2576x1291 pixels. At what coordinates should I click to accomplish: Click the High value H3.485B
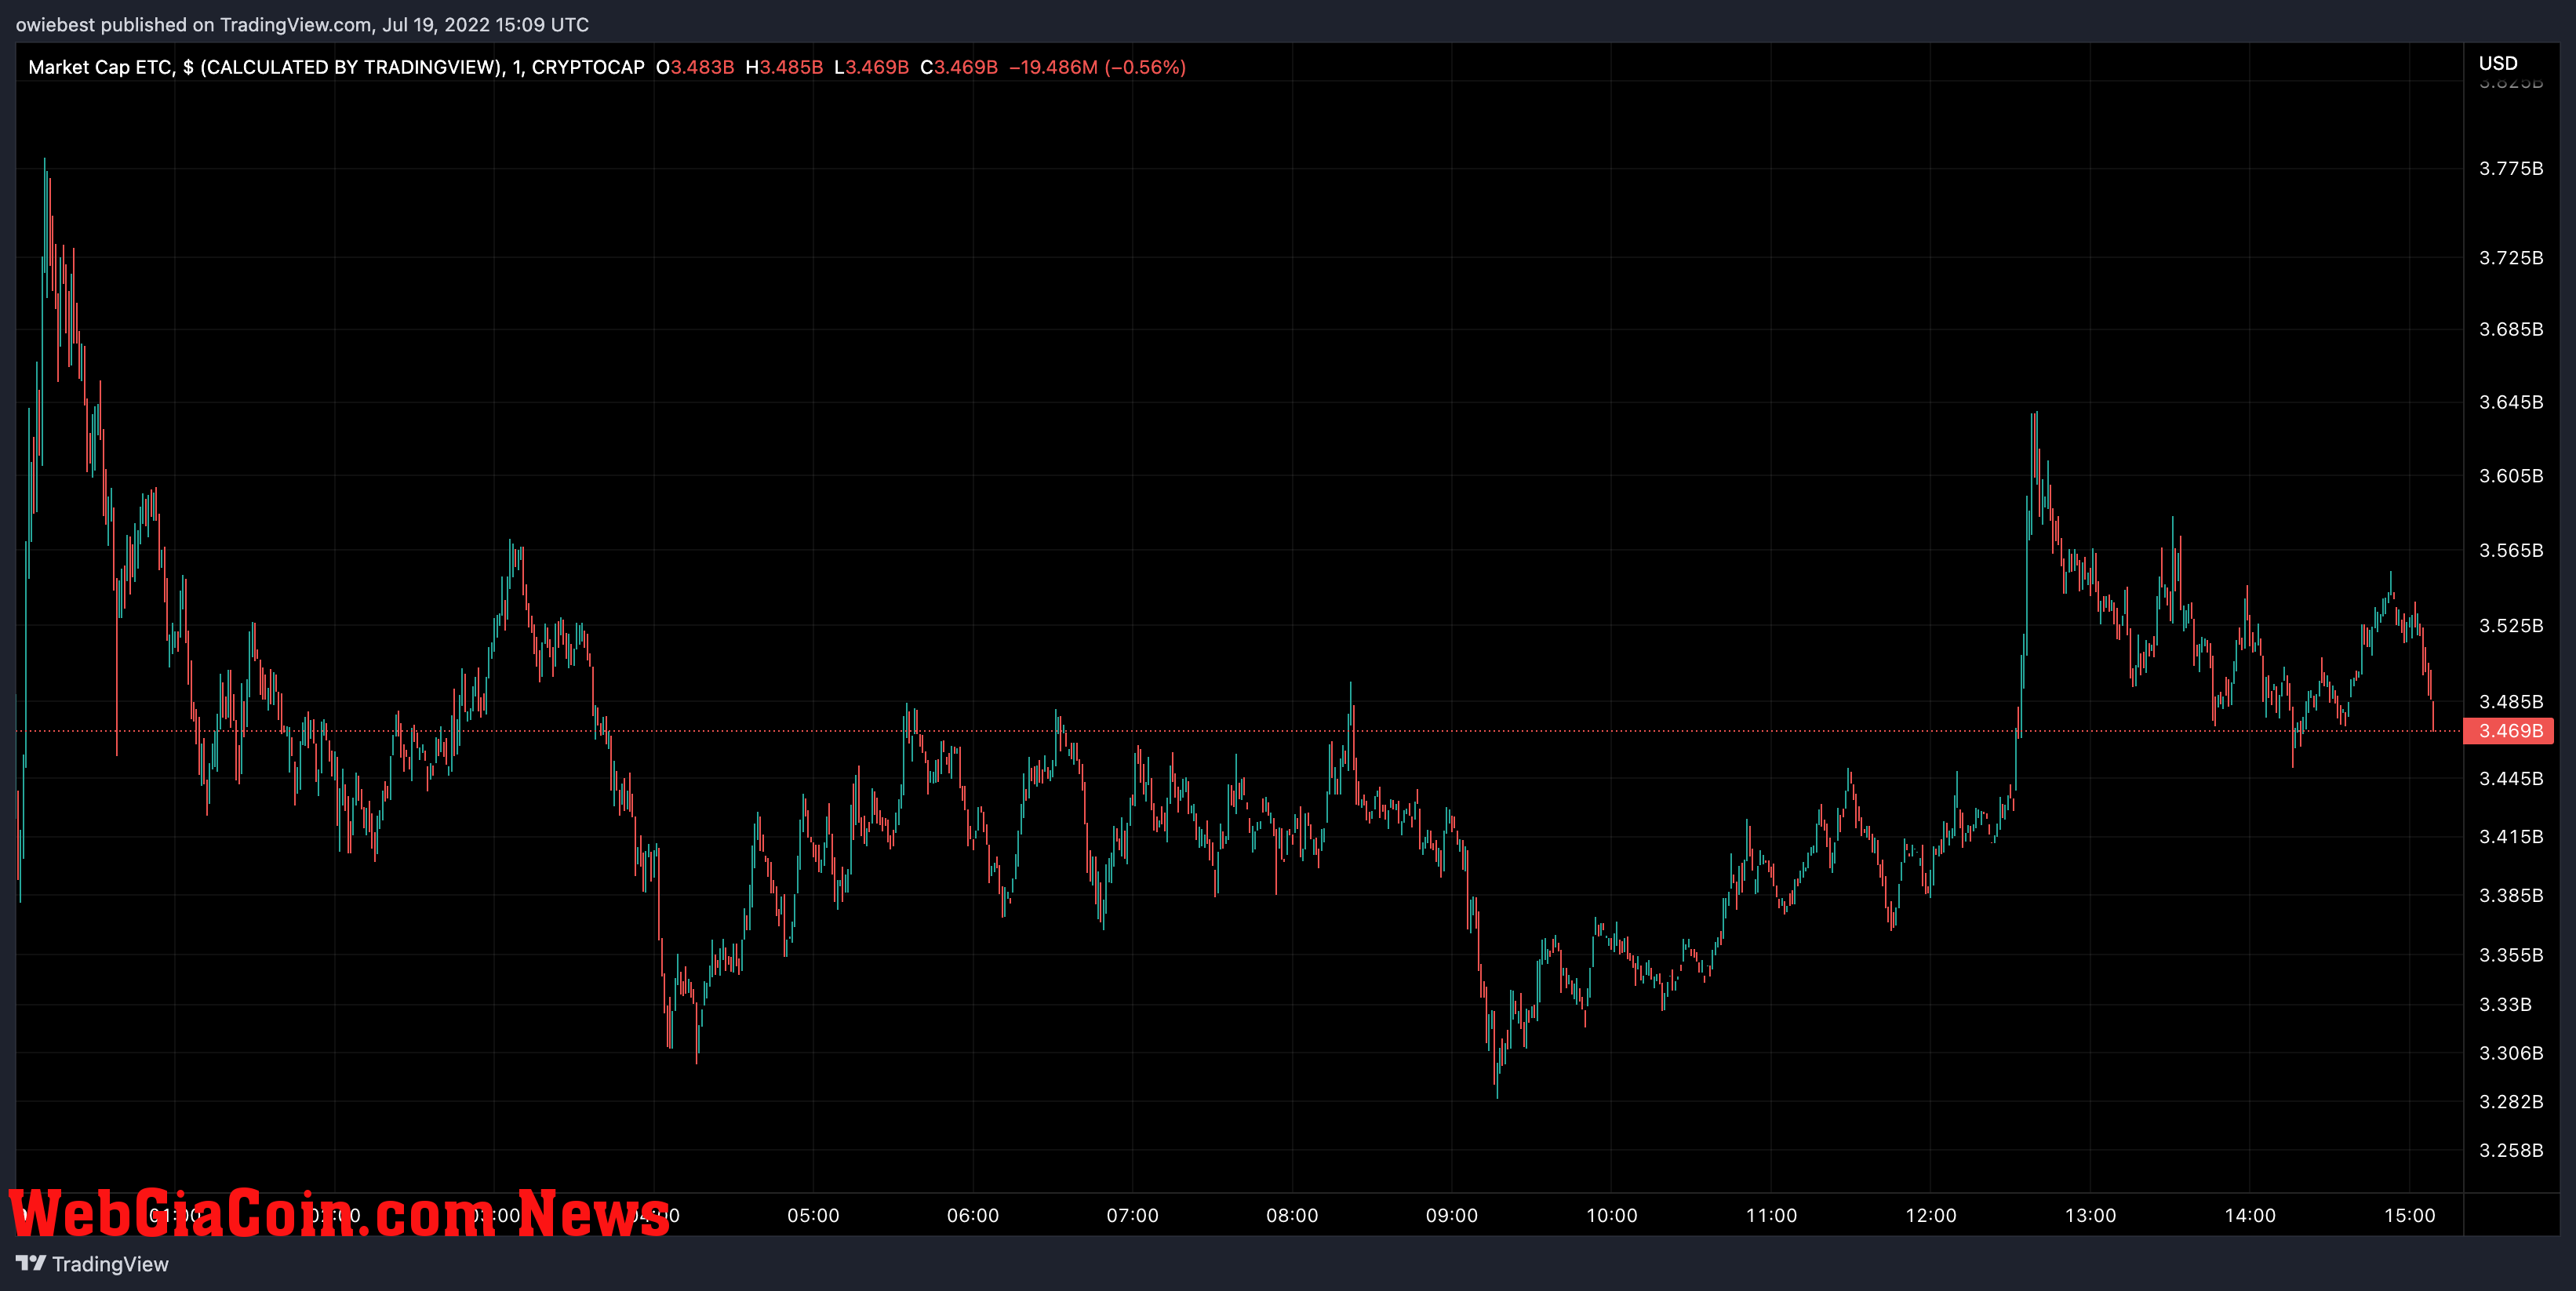pyautogui.click(x=784, y=67)
